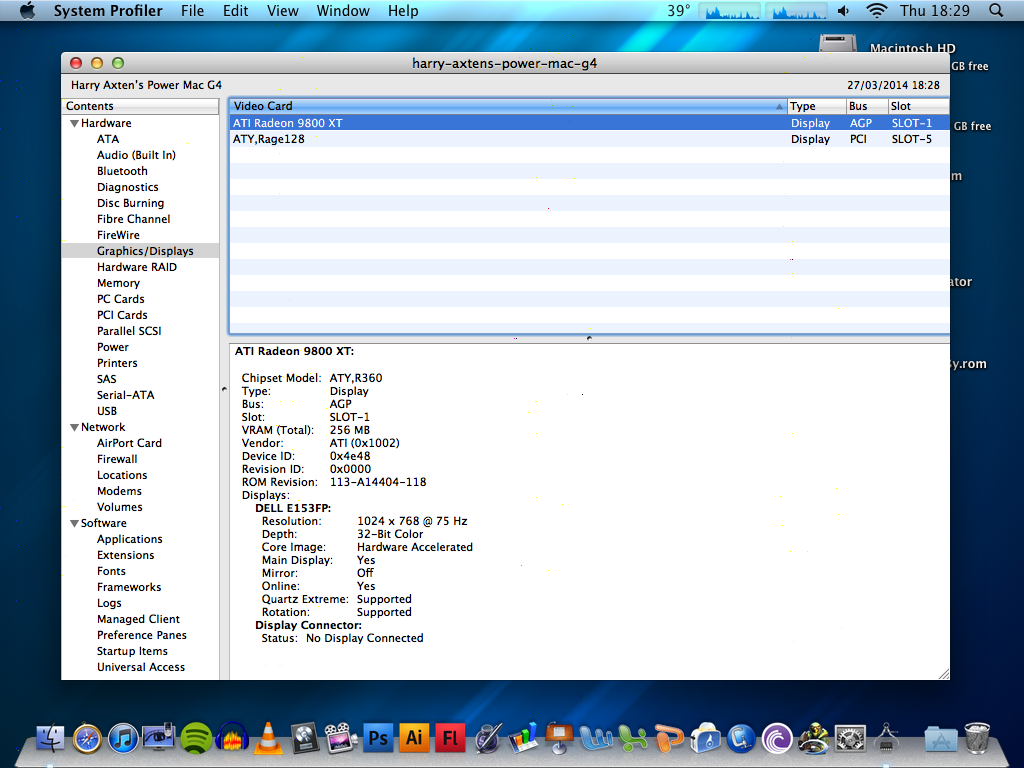
Task: Launch Microsoft Word from the dock
Action: [x=596, y=739]
